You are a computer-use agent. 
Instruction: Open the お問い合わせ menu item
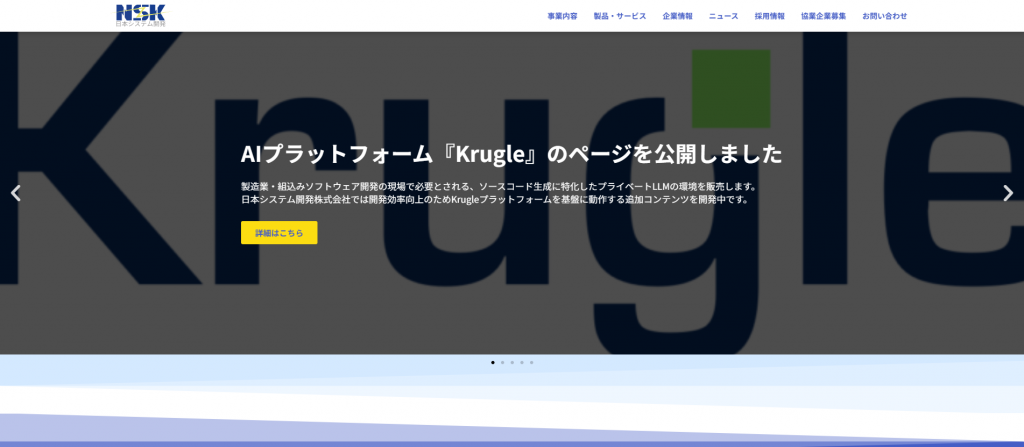(x=884, y=16)
